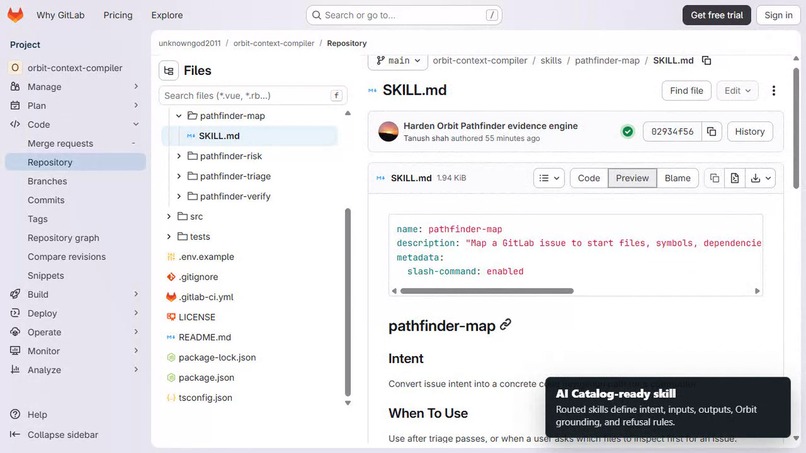This screenshot has width=806, height=453.
Task: Click the Help question mark icon
Action: coord(15,414)
